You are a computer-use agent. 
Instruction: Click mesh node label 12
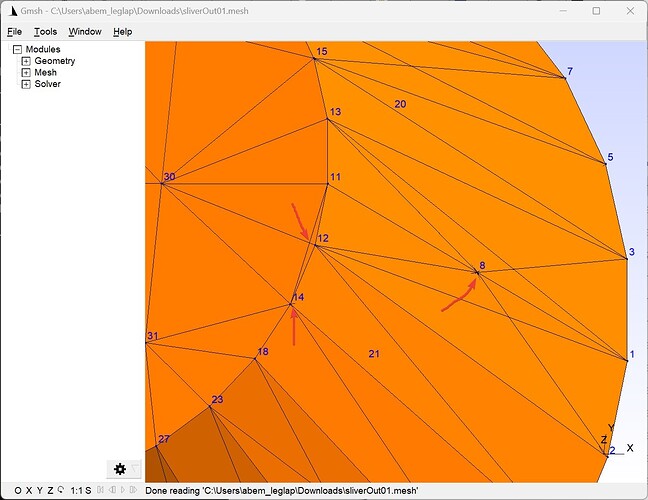[323, 238]
